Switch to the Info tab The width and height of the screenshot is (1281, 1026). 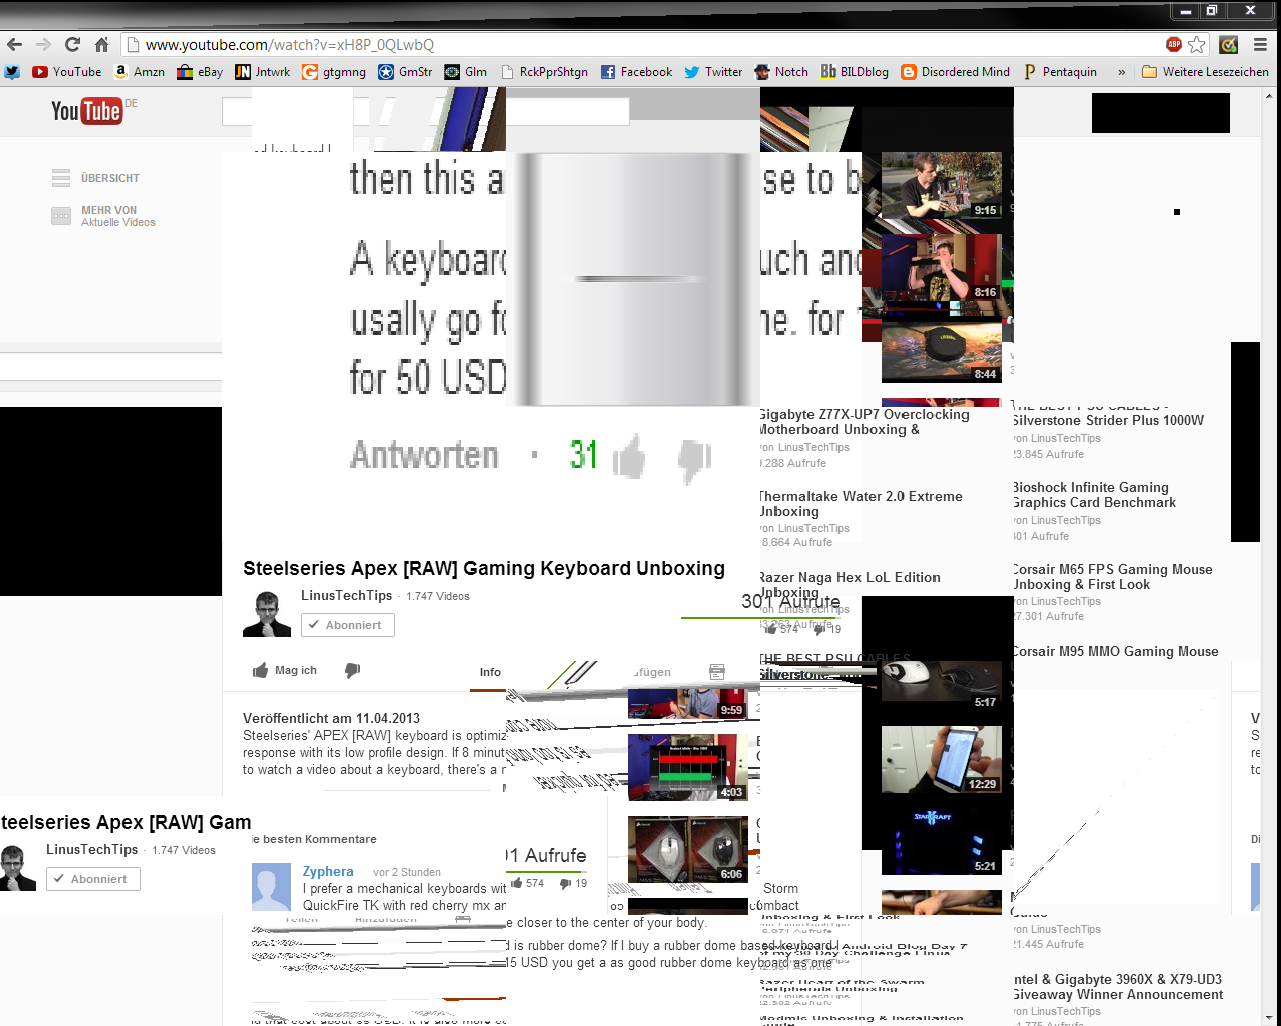490,672
